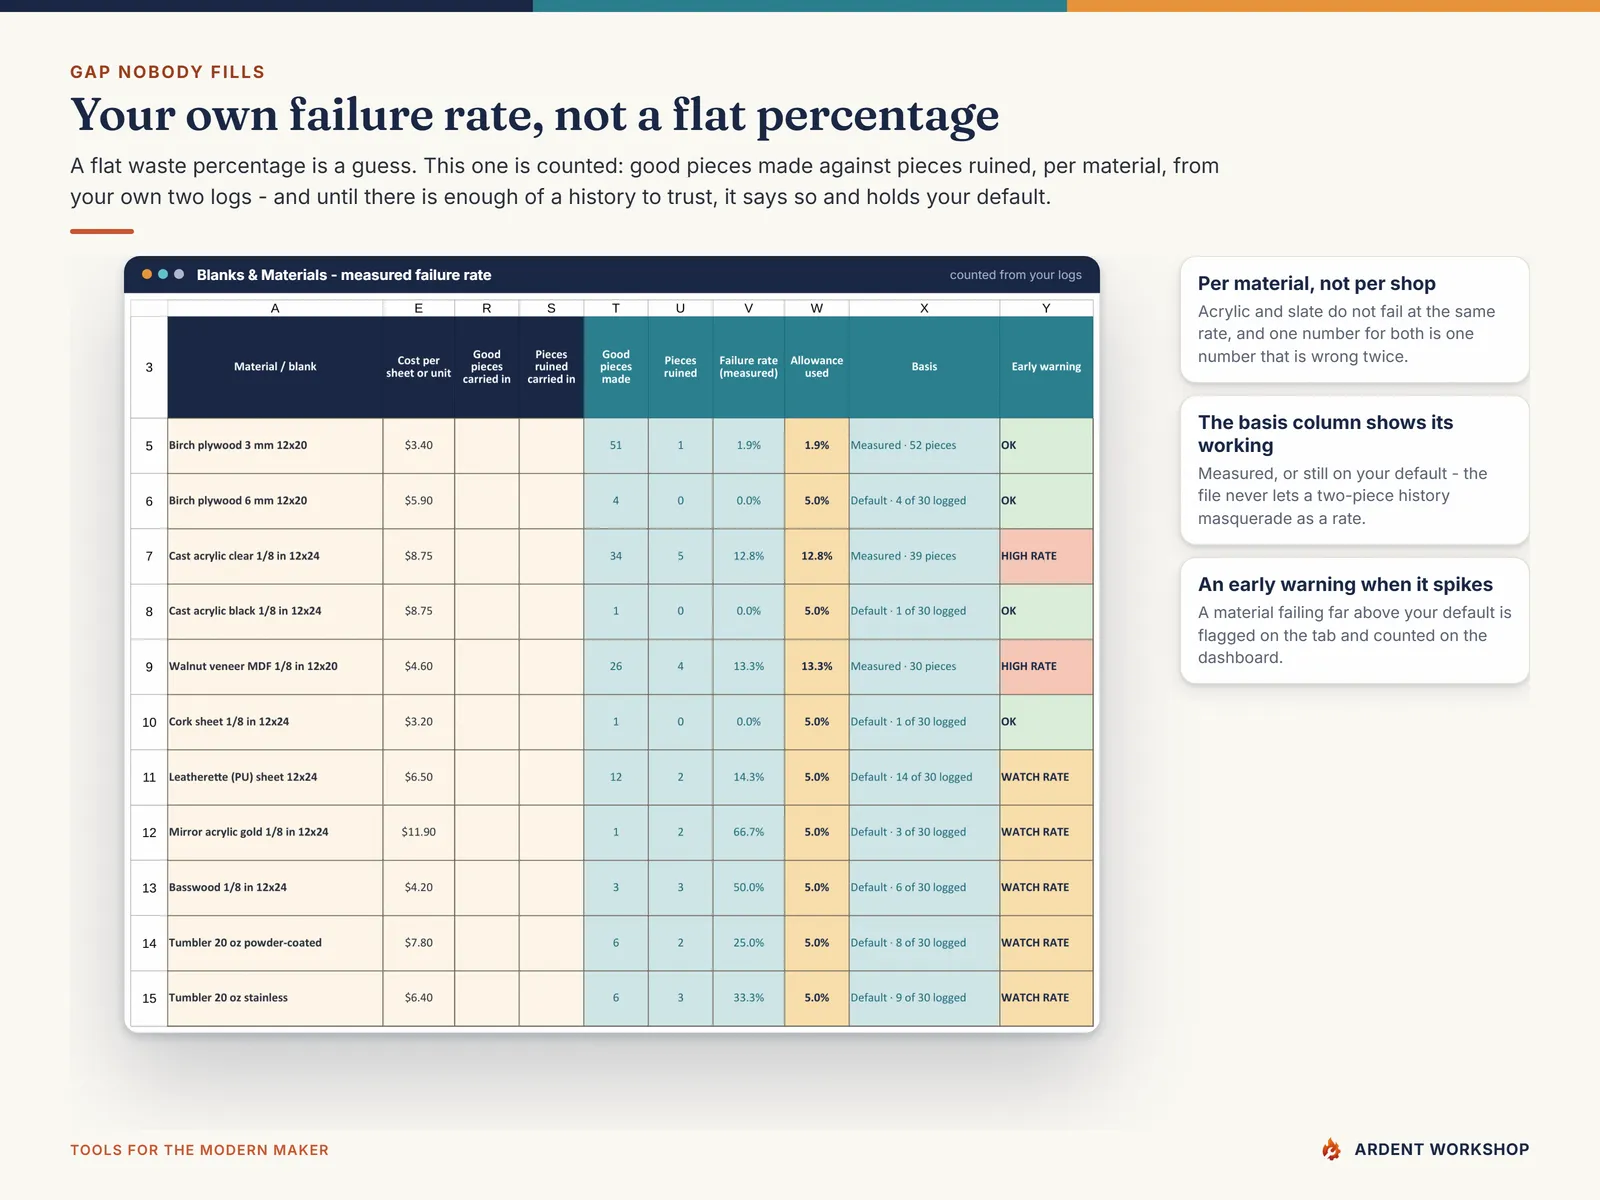The width and height of the screenshot is (1600, 1200).
Task: Select the Cast acrylic clear material cell
Action: 275,556
